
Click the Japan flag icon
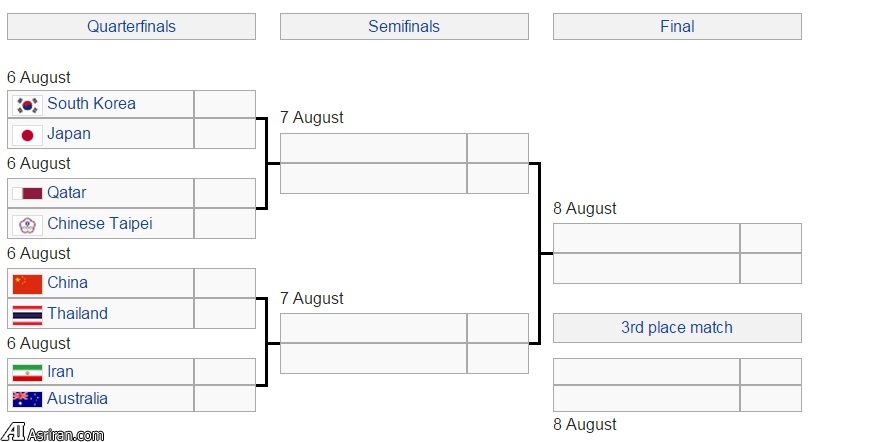(x=27, y=134)
